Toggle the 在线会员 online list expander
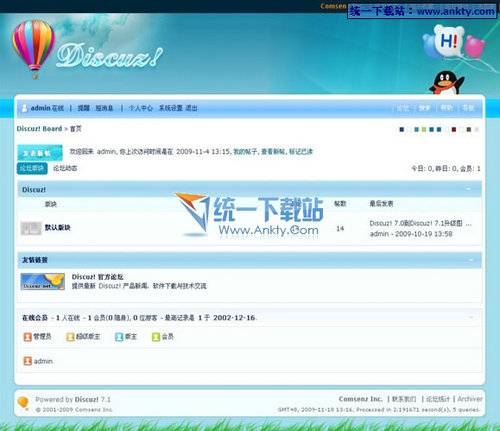Screen dimensions: 500x431 471,317
